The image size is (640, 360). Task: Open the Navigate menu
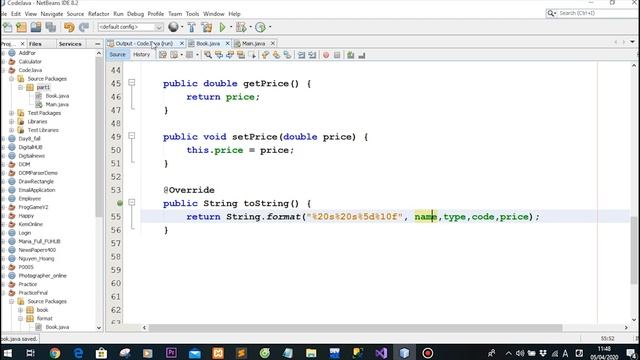pyautogui.click(x=52, y=14)
